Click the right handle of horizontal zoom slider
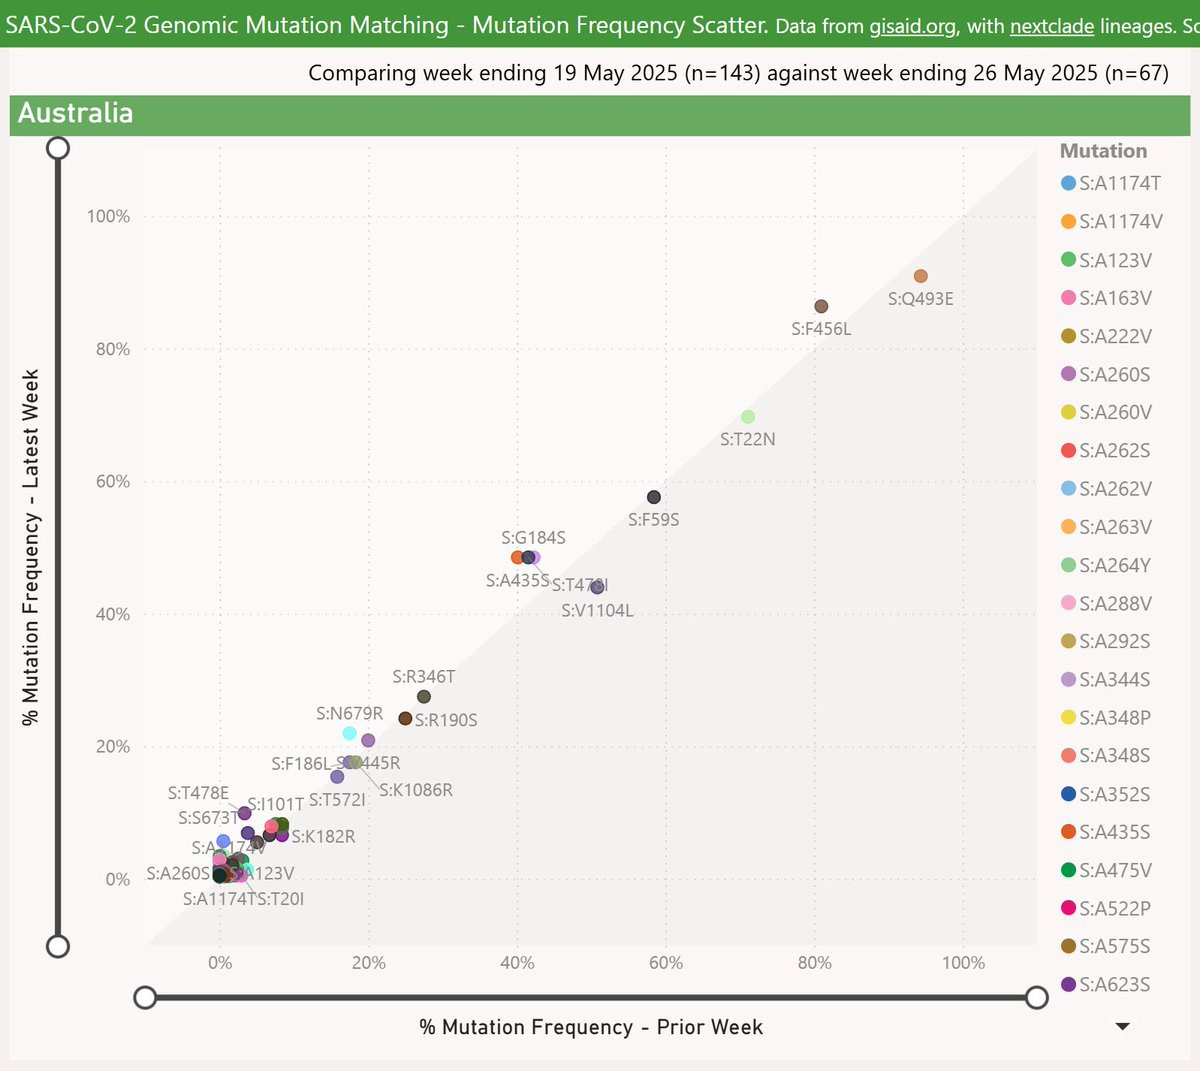The width and height of the screenshot is (1200, 1071). (1037, 997)
